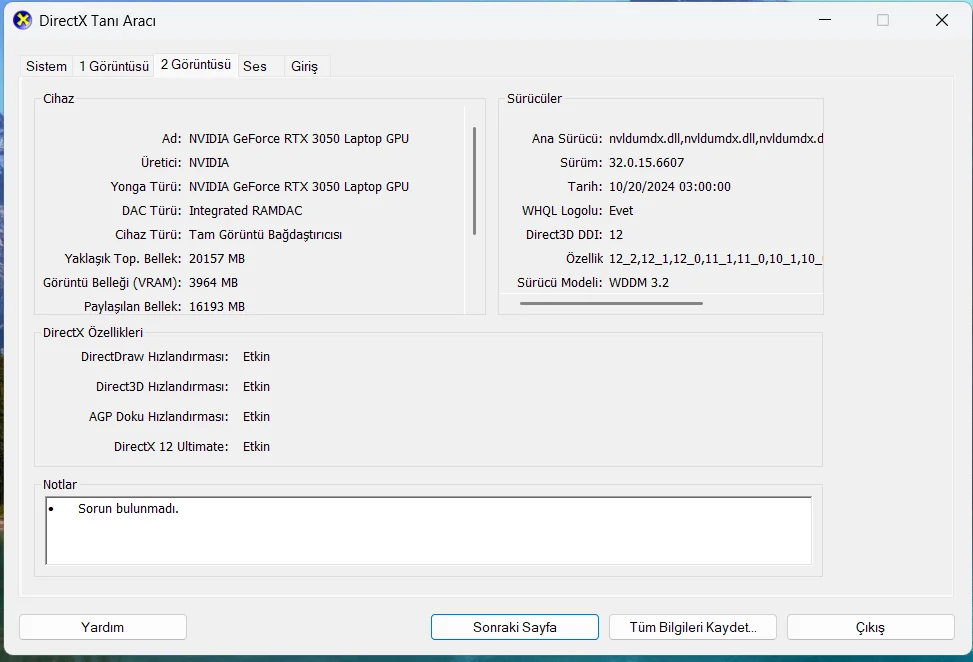The width and height of the screenshot is (973, 662).
Task: Click Etkin next to DirectX 12 Ultimate
Action: [x=256, y=447]
